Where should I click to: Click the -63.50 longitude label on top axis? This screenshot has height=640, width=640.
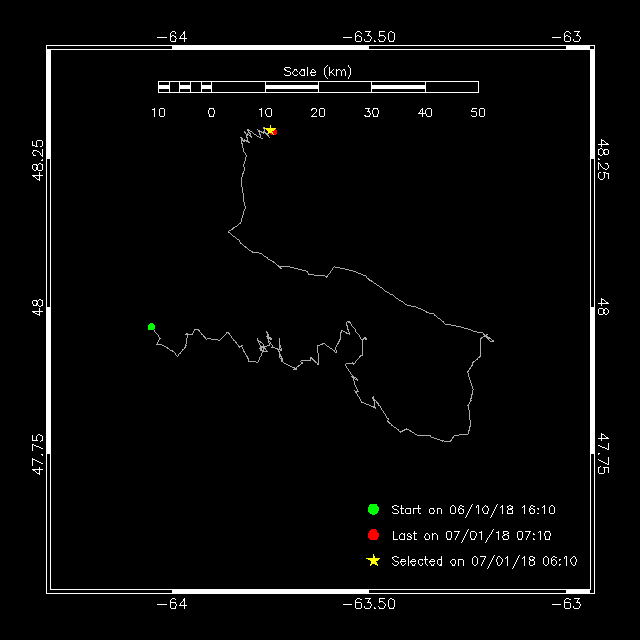point(369,37)
